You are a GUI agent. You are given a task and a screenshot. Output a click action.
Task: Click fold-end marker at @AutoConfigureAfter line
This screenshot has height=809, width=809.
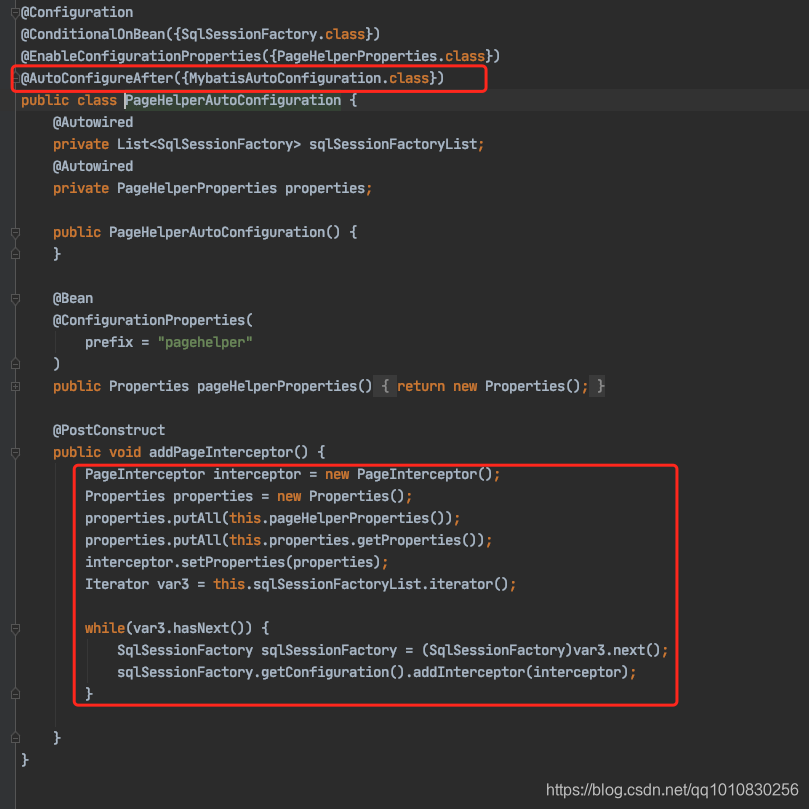[x=14, y=78]
